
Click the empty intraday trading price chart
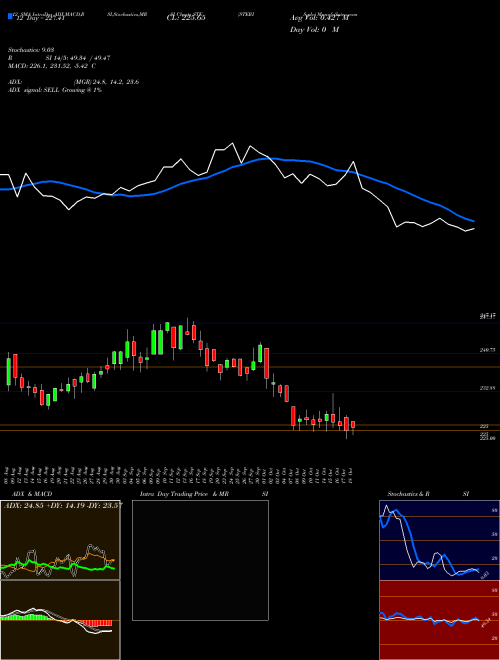pyautogui.click(x=200, y=560)
